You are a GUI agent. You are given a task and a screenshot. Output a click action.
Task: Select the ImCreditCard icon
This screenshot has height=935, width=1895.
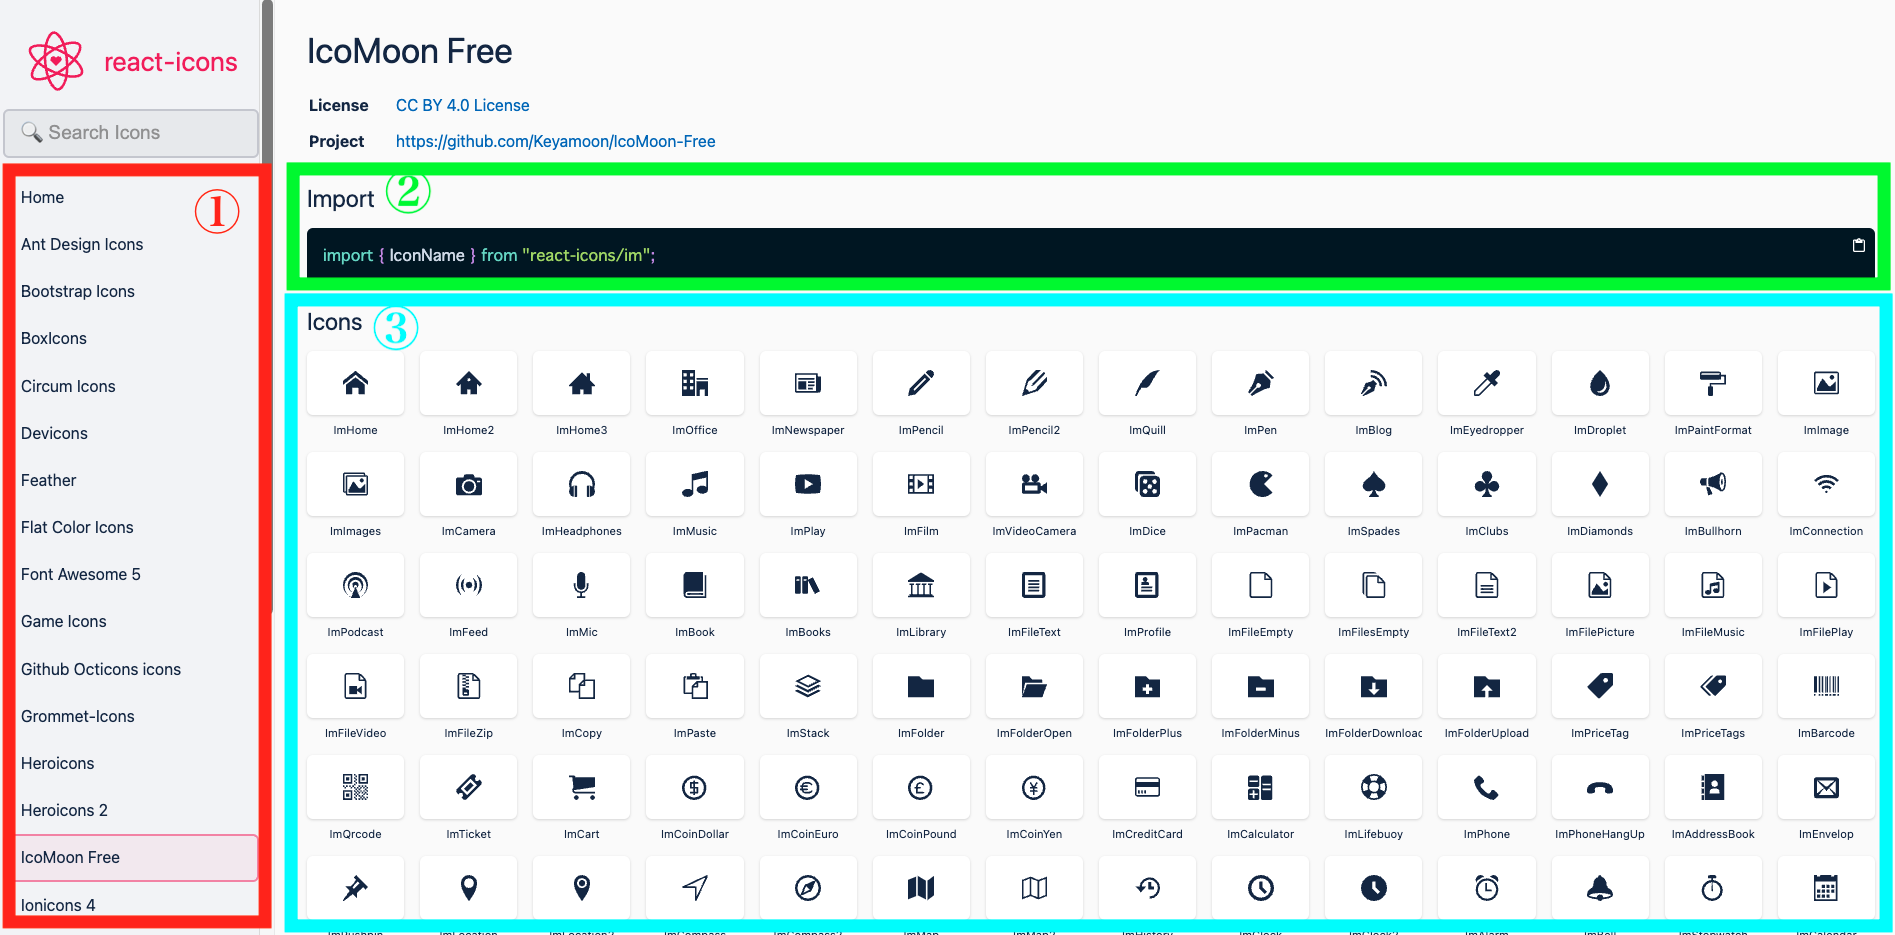coord(1146,787)
